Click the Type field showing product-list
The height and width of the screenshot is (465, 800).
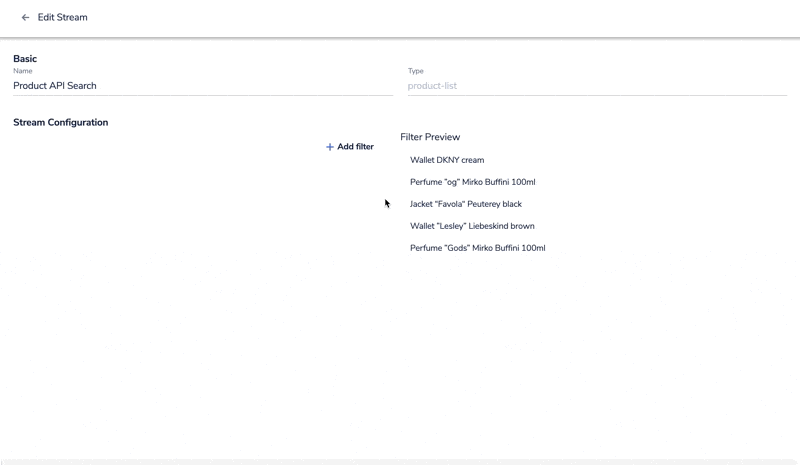point(597,86)
